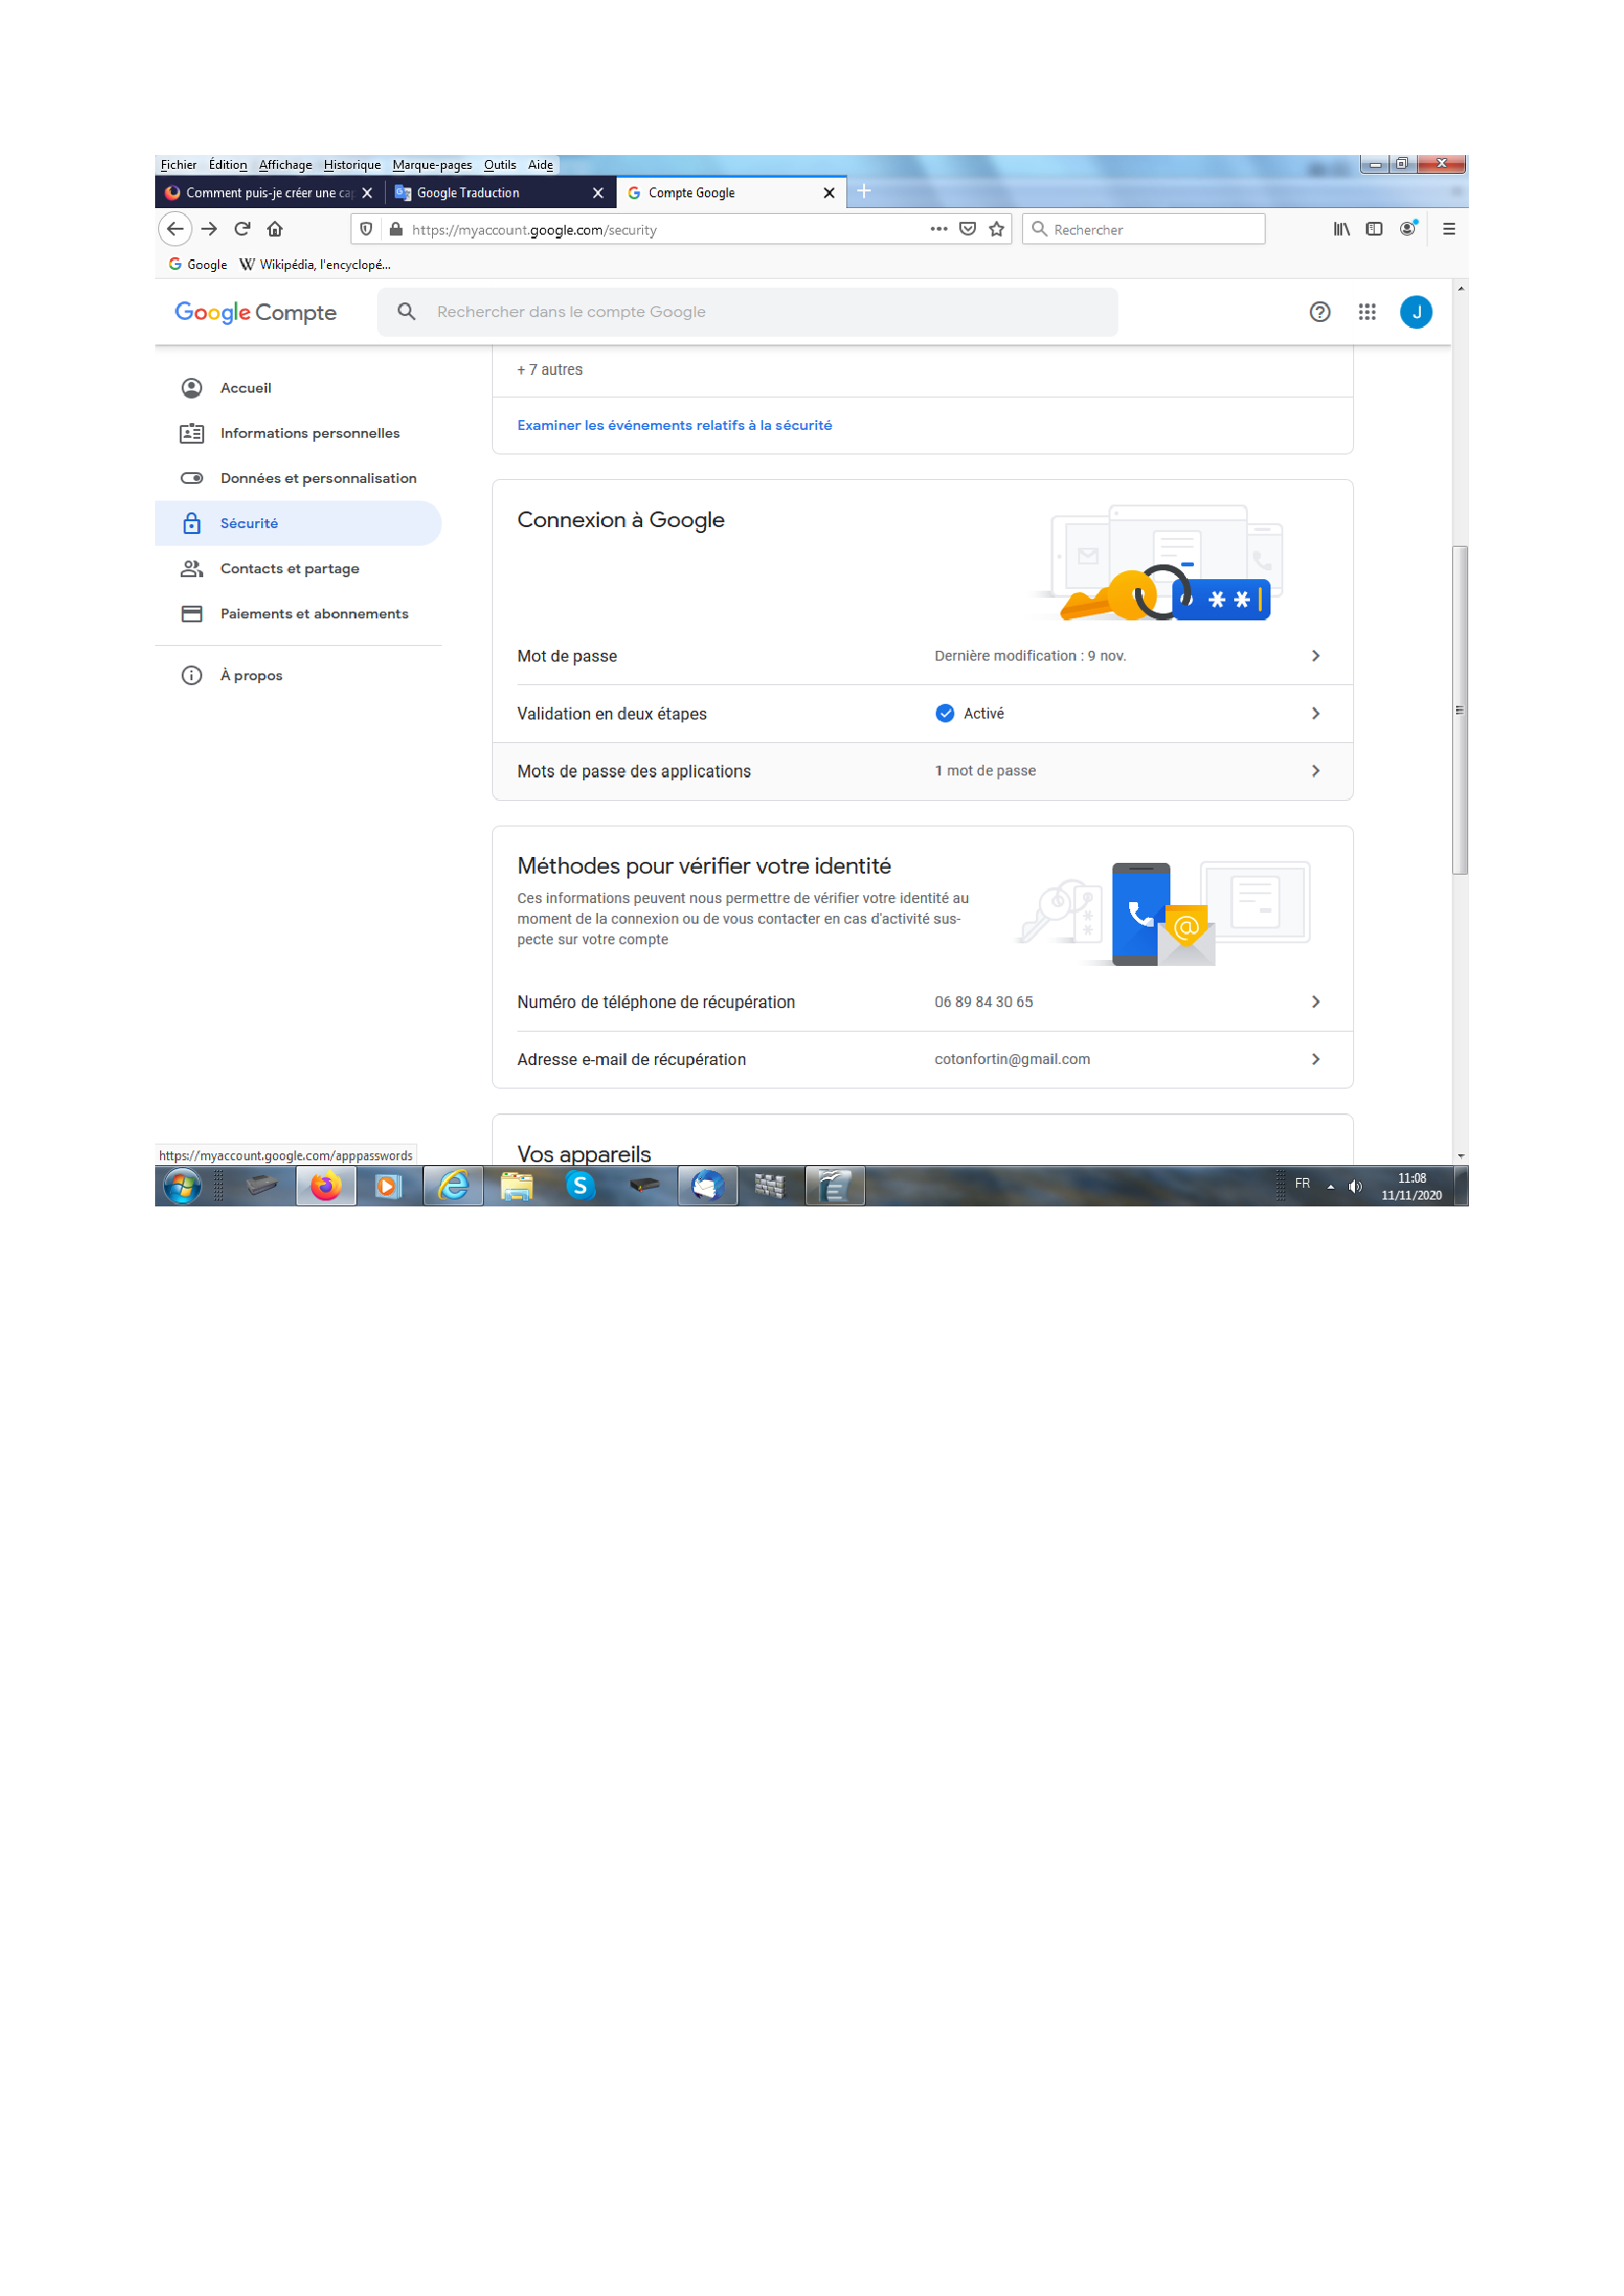Open the Marque-pages menu

pos(432,165)
